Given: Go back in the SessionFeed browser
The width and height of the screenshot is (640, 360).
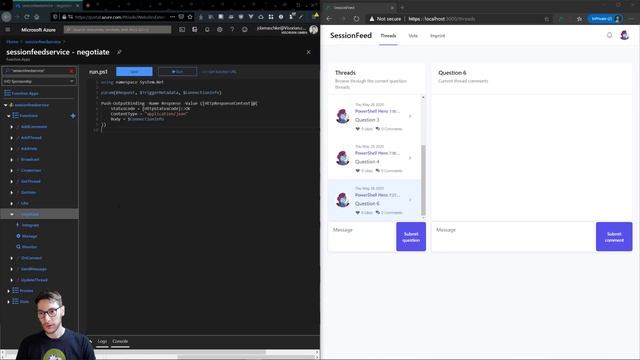Looking at the screenshot, I should pyautogui.click(x=329, y=19).
